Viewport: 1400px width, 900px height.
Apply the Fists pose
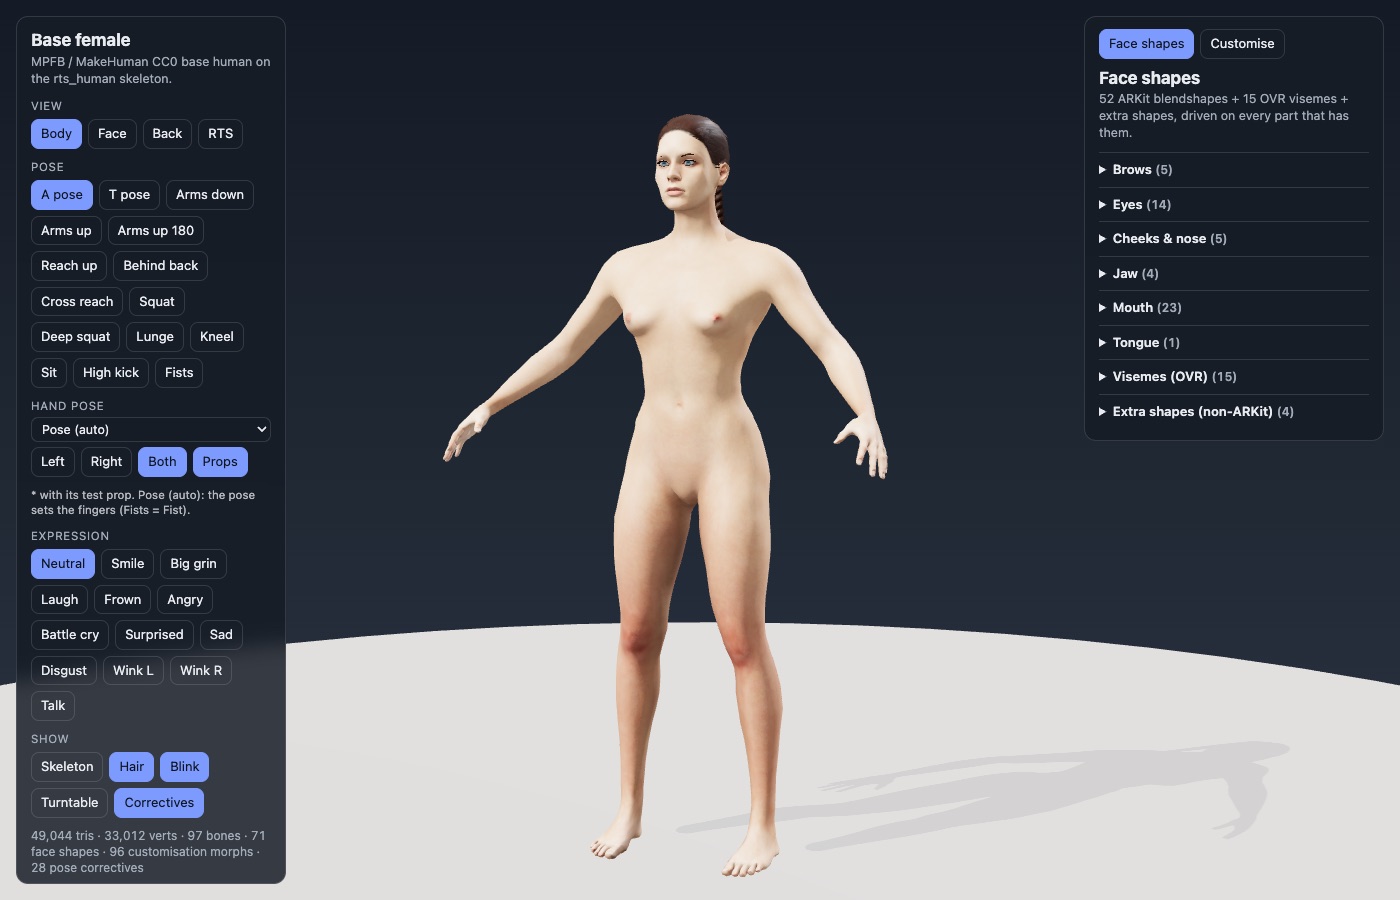pyautogui.click(x=179, y=373)
